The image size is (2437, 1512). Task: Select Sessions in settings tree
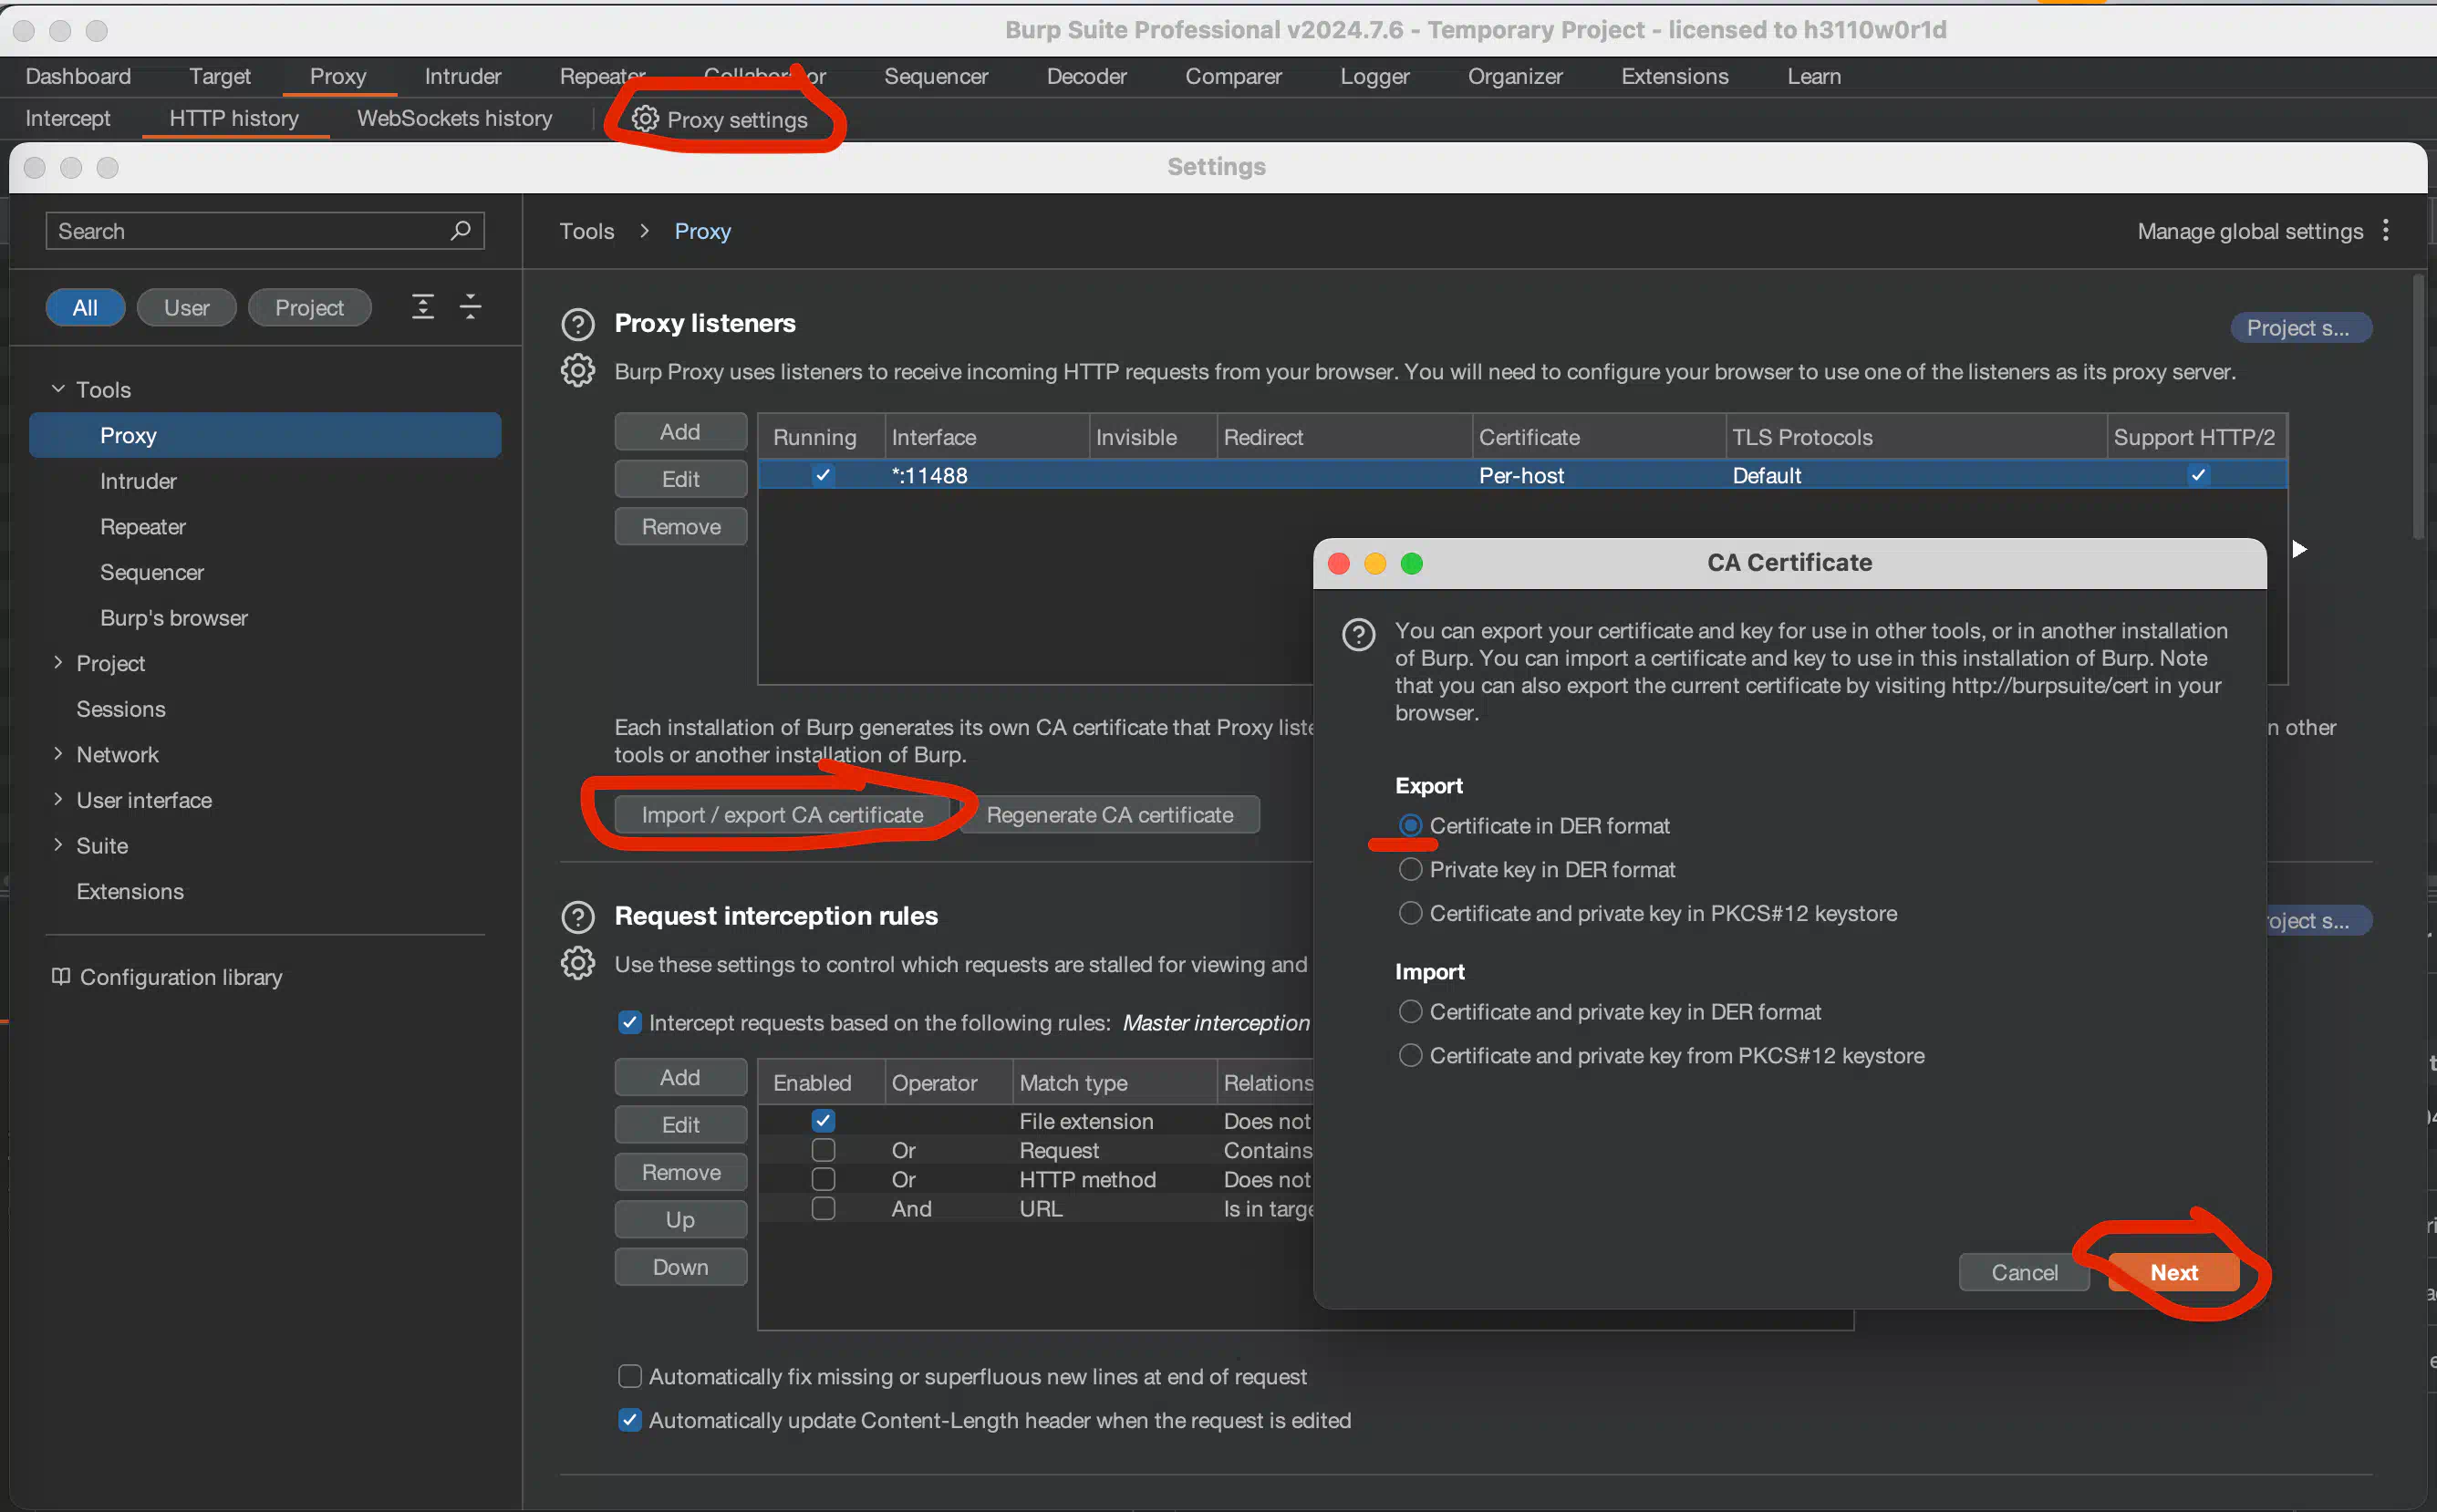[x=121, y=709]
